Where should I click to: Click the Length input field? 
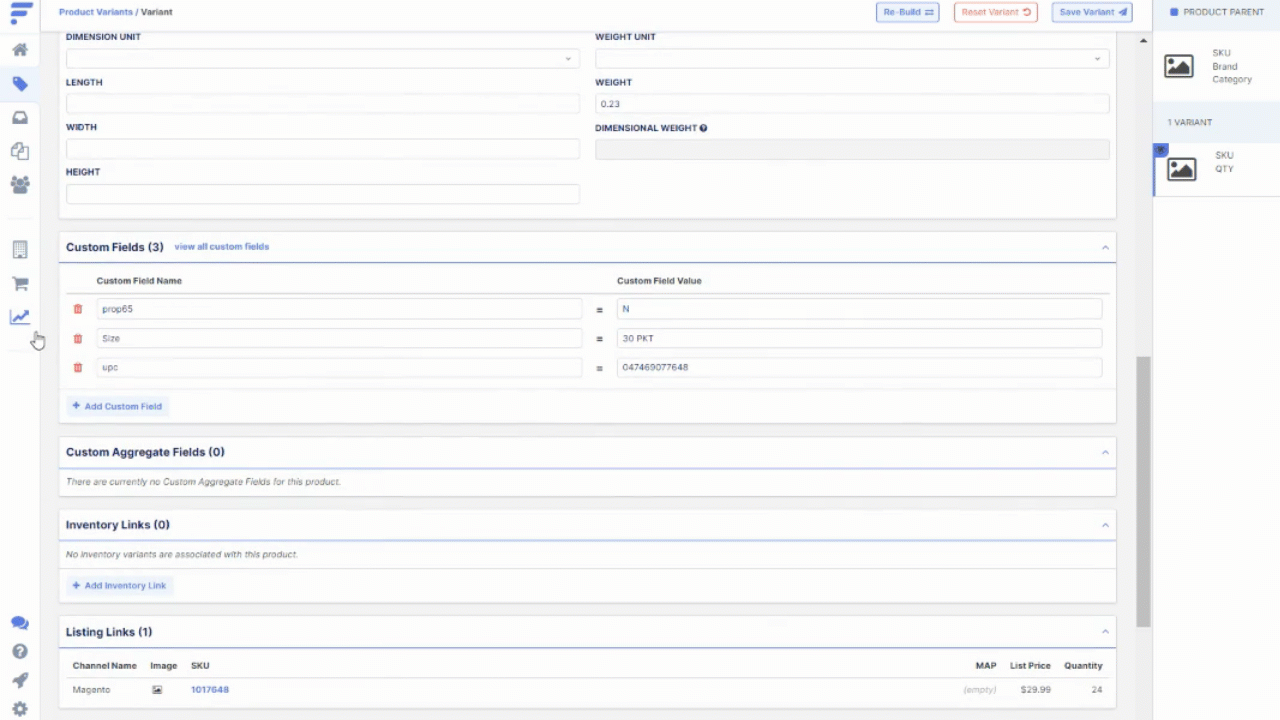pos(322,104)
